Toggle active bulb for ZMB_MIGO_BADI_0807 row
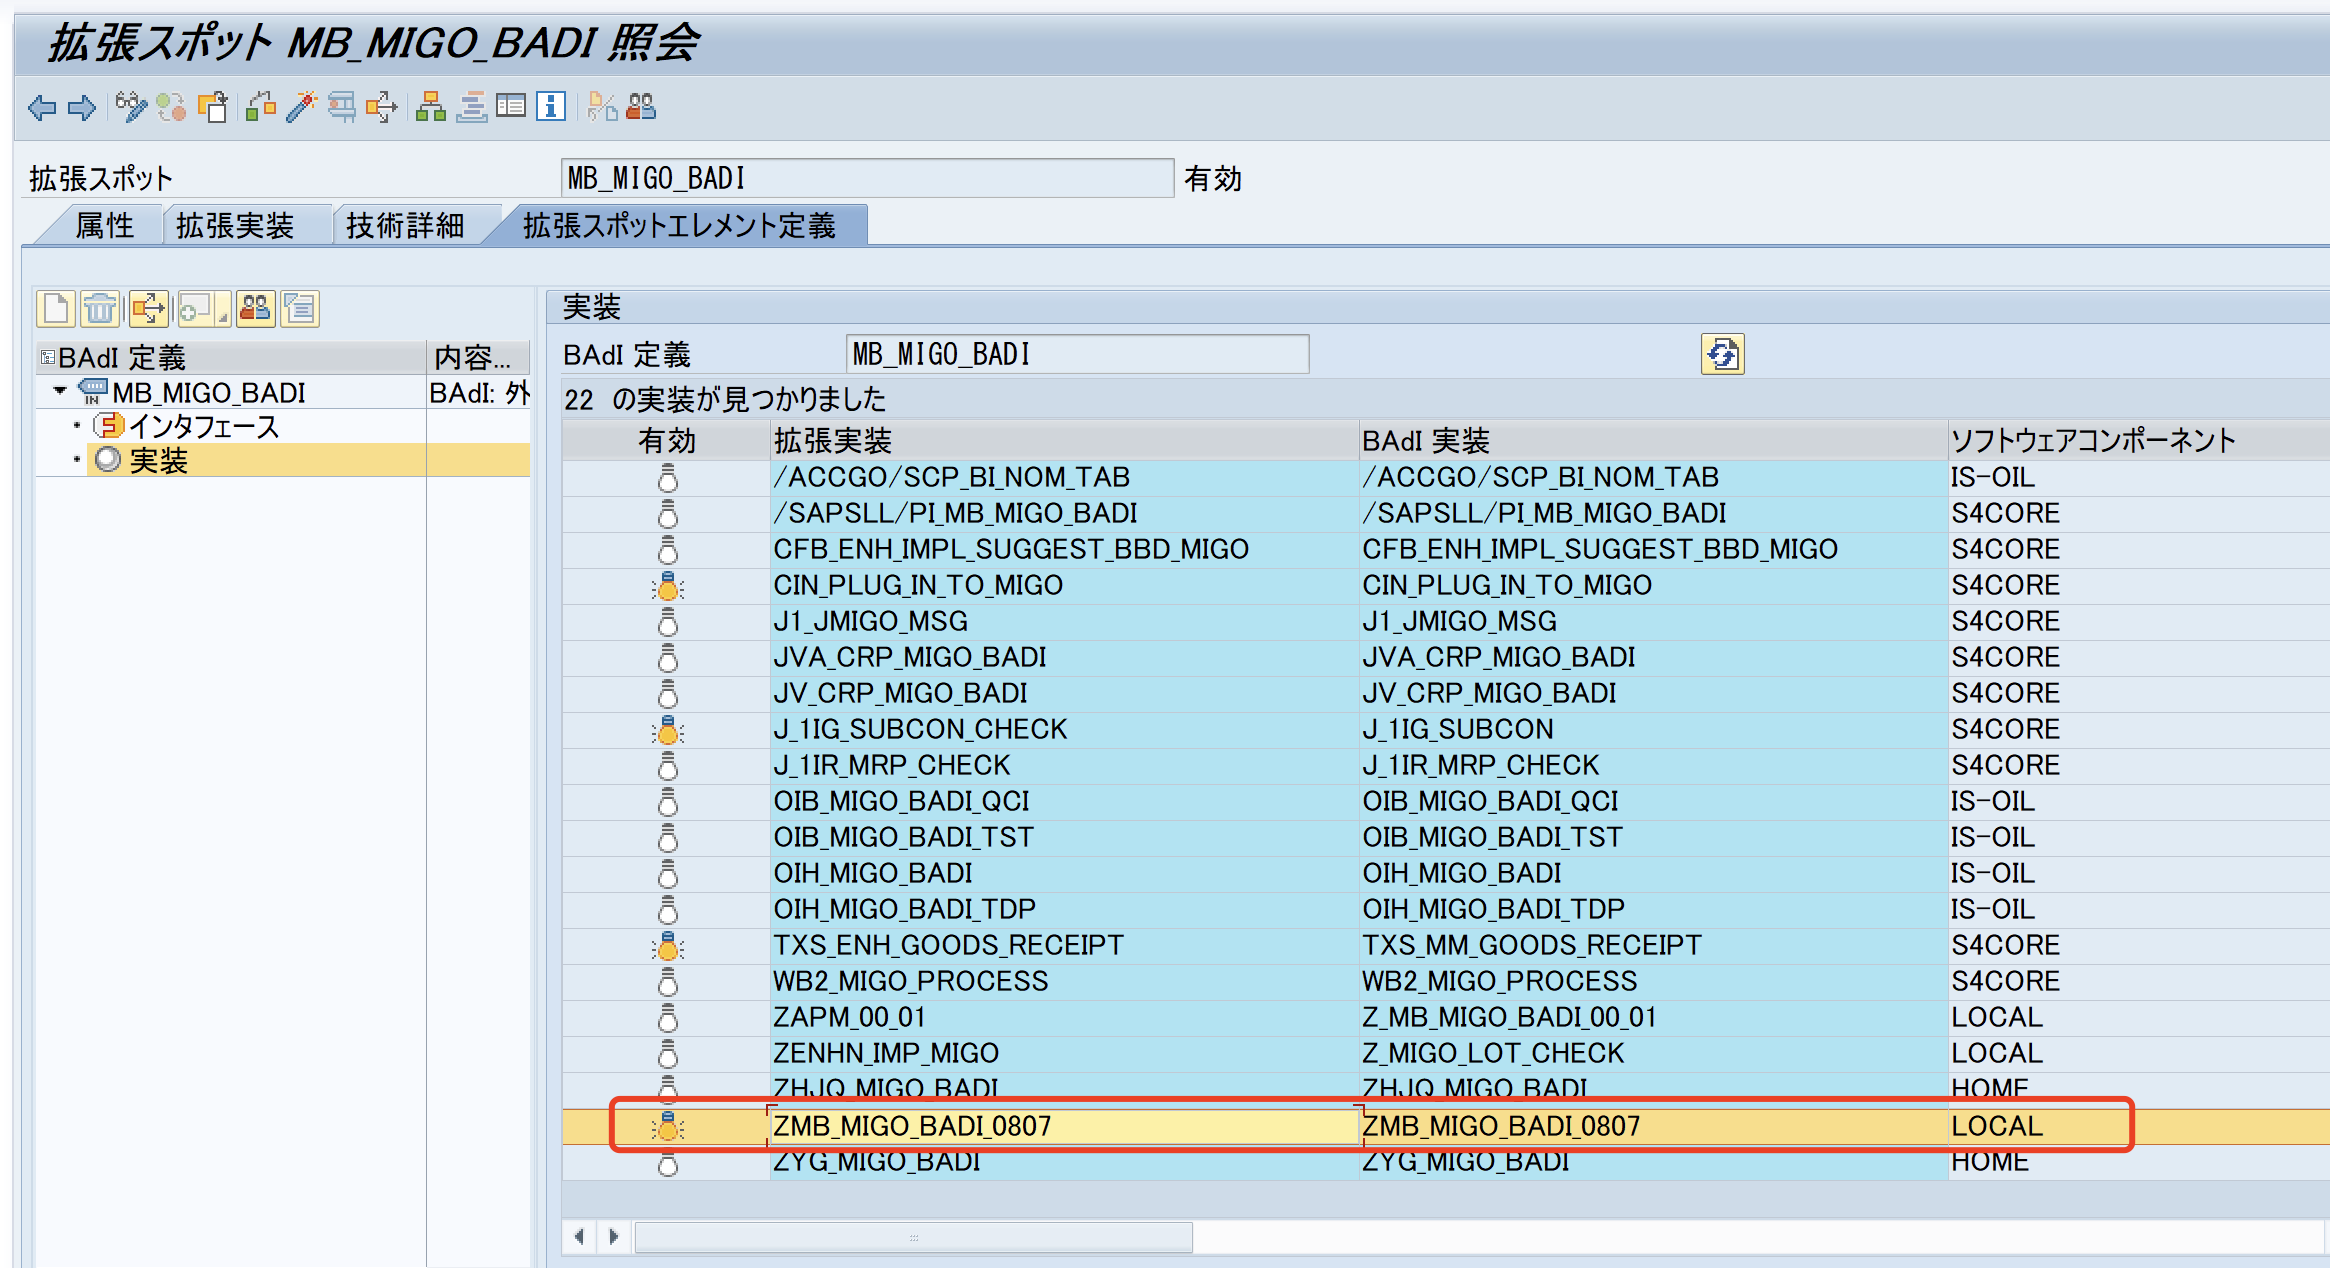This screenshot has height=1268, width=2330. coord(667,1127)
